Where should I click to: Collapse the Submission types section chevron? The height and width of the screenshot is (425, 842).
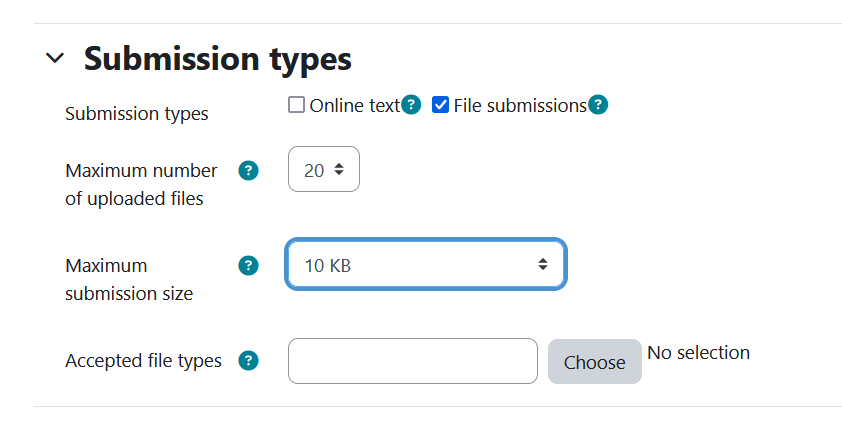55,57
